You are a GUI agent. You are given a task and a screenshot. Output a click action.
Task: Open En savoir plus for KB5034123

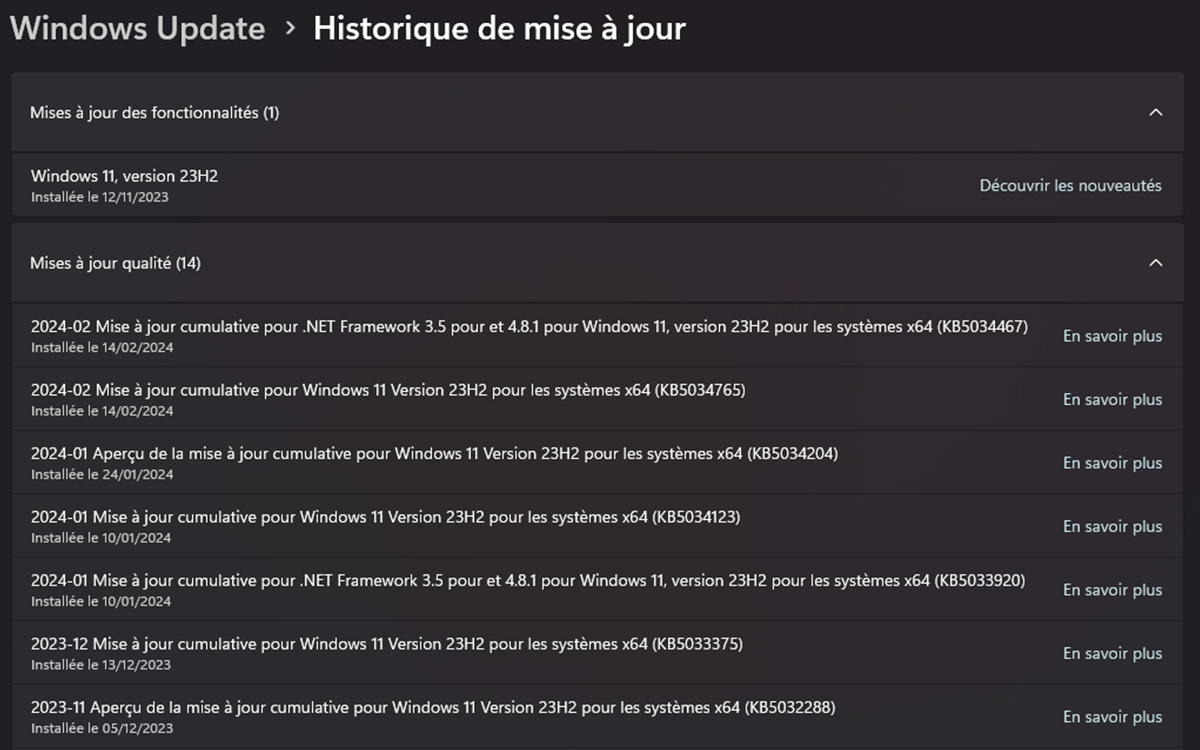tap(1112, 526)
